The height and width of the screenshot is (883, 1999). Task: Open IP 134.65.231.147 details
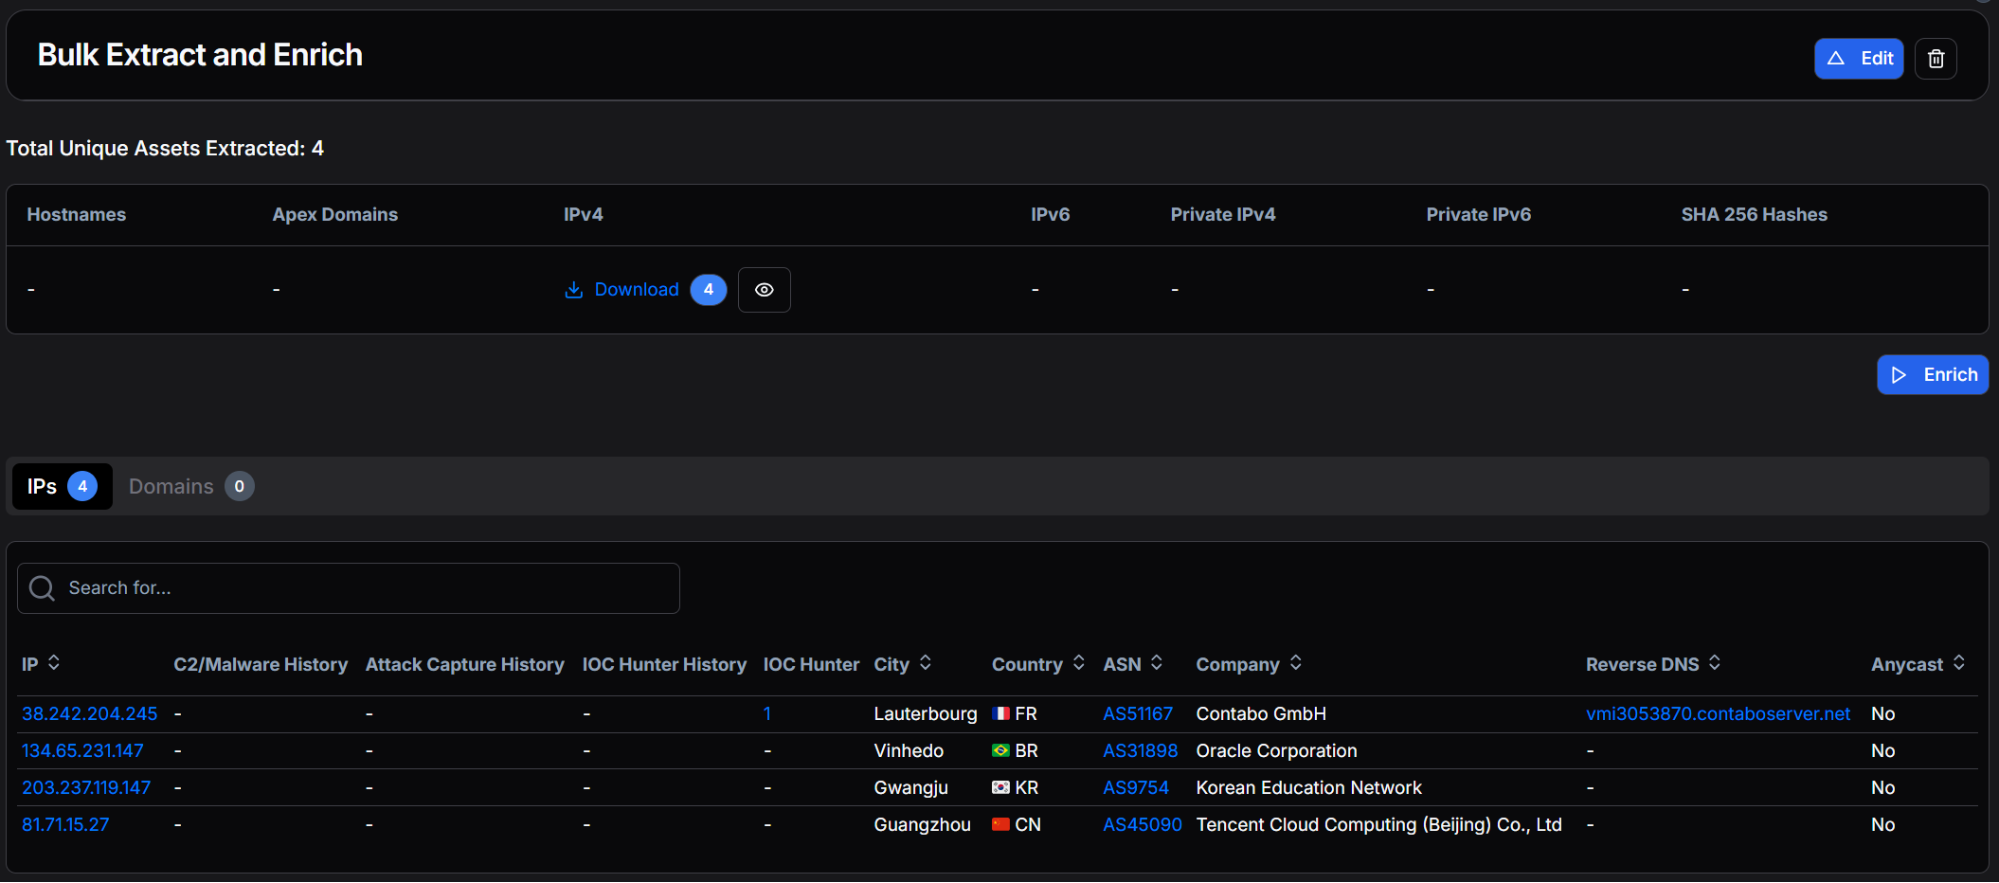click(83, 751)
